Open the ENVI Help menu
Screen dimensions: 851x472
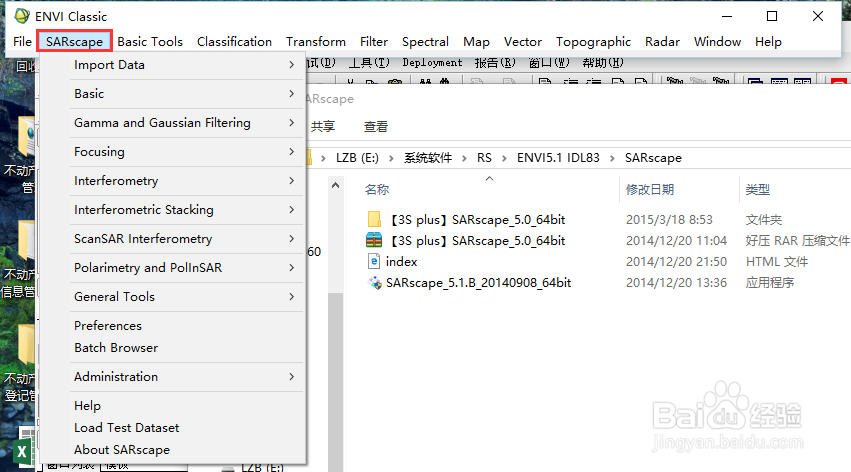(x=768, y=42)
